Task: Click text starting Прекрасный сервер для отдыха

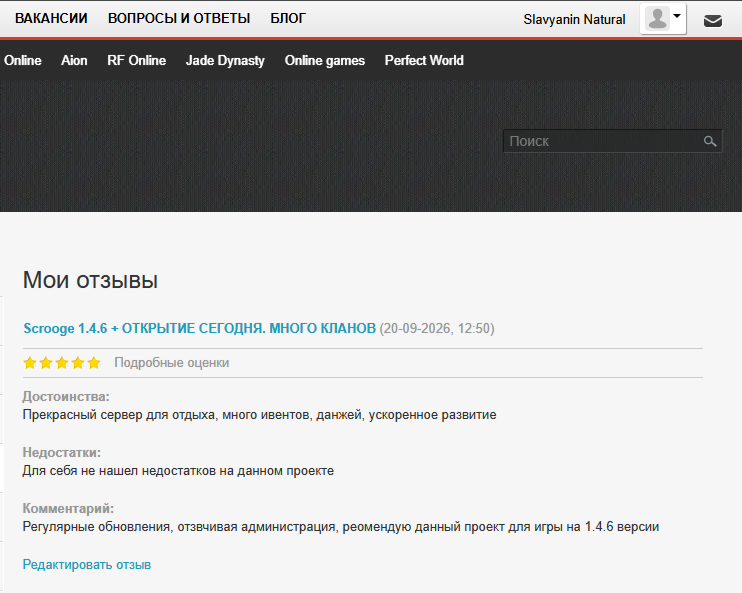Action: pyautogui.click(x=259, y=415)
